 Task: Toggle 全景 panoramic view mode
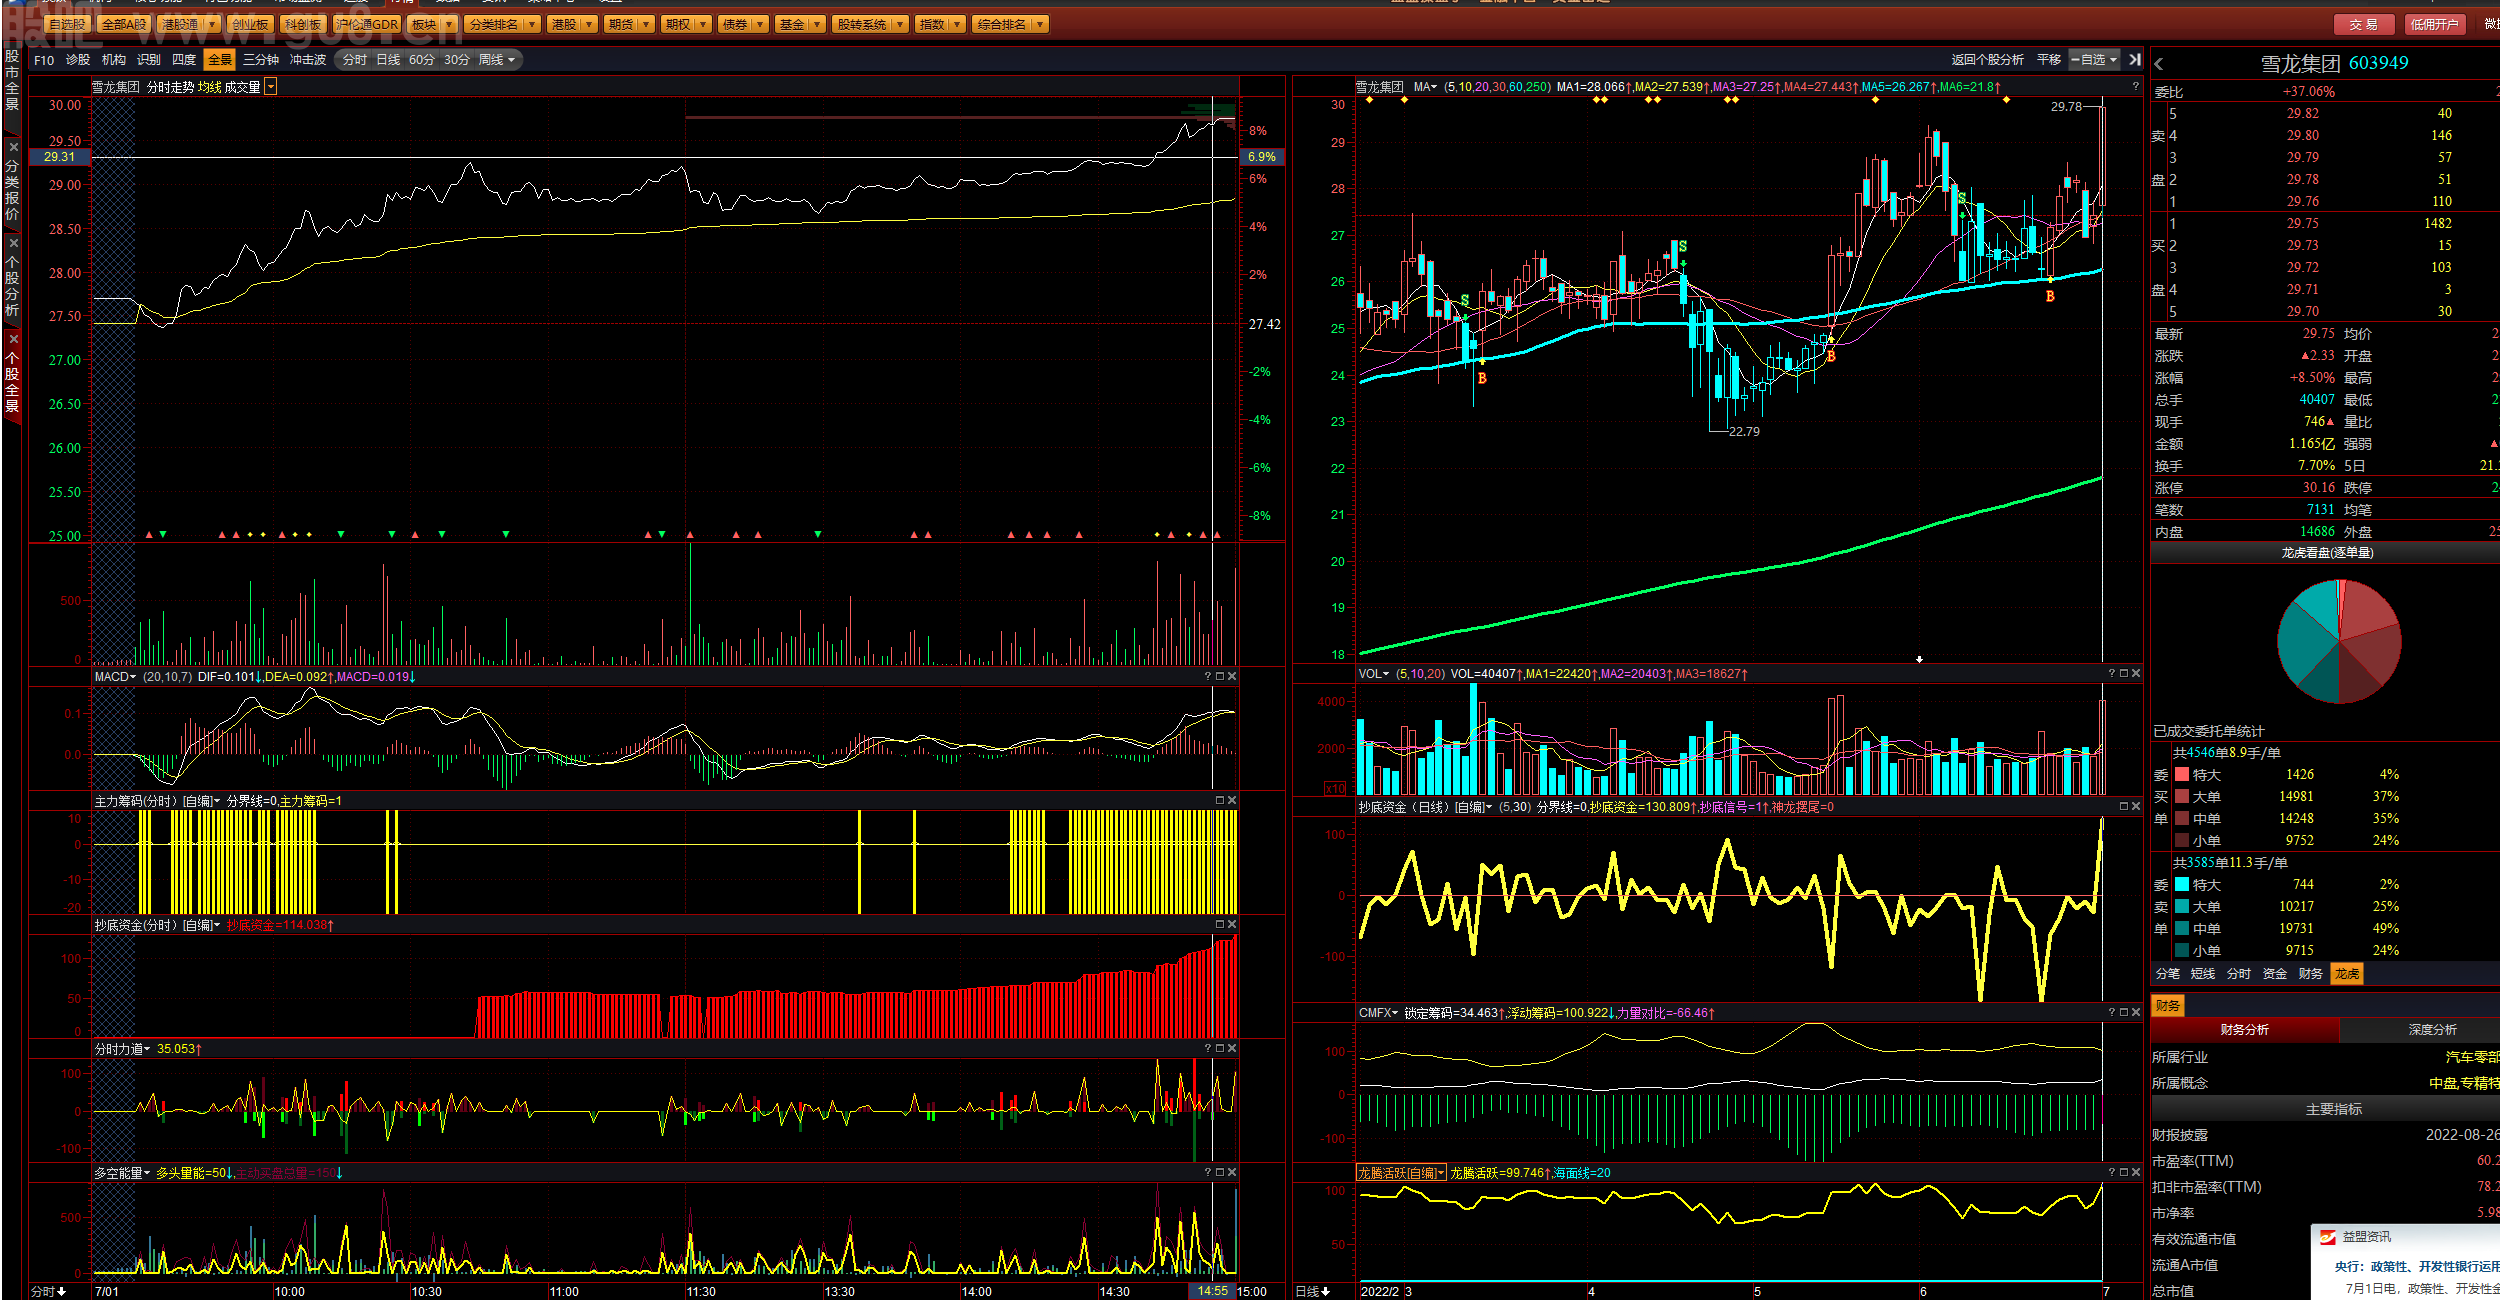(219, 60)
